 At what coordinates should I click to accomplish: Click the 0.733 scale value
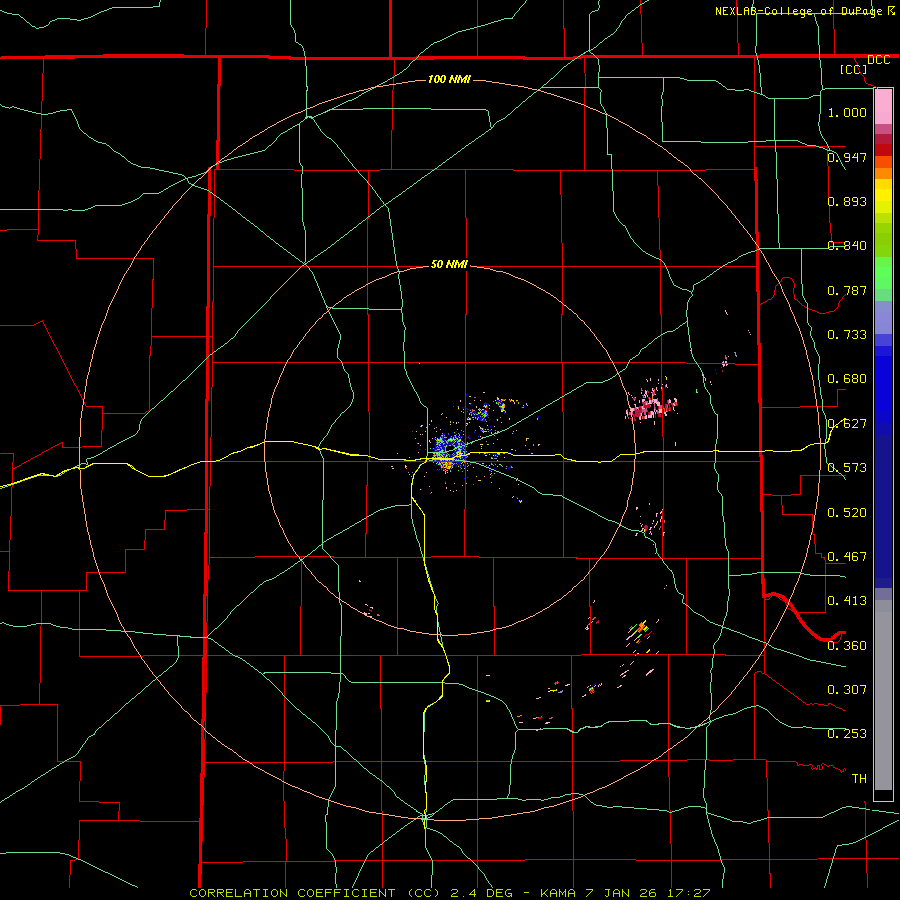[847, 335]
